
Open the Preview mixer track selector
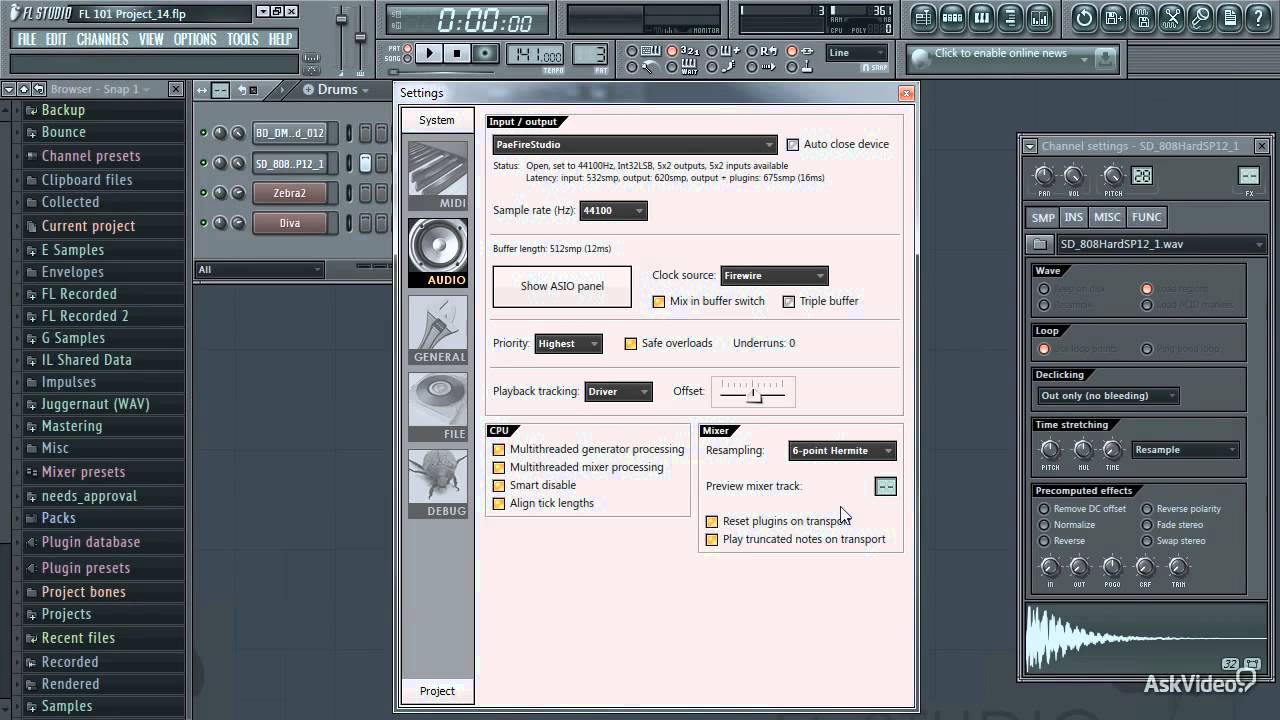(886, 486)
